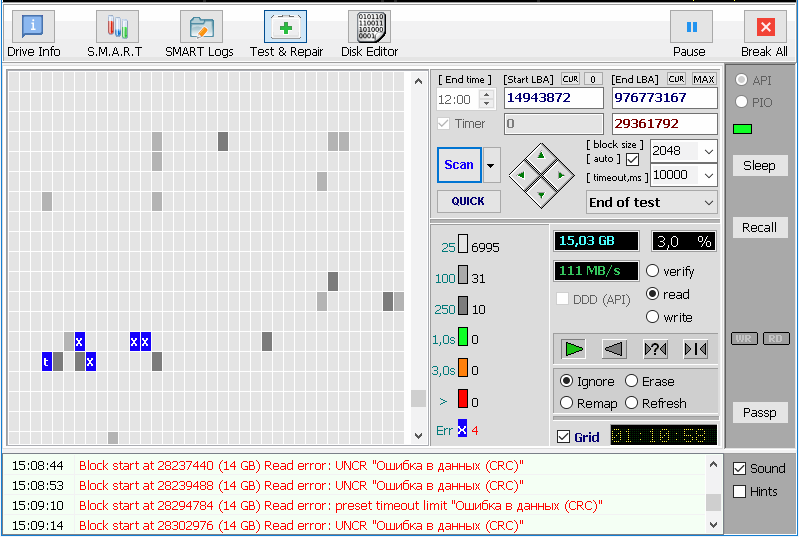Click the block map scrollbar down arrow
The image size is (799, 537).
[x=418, y=436]
